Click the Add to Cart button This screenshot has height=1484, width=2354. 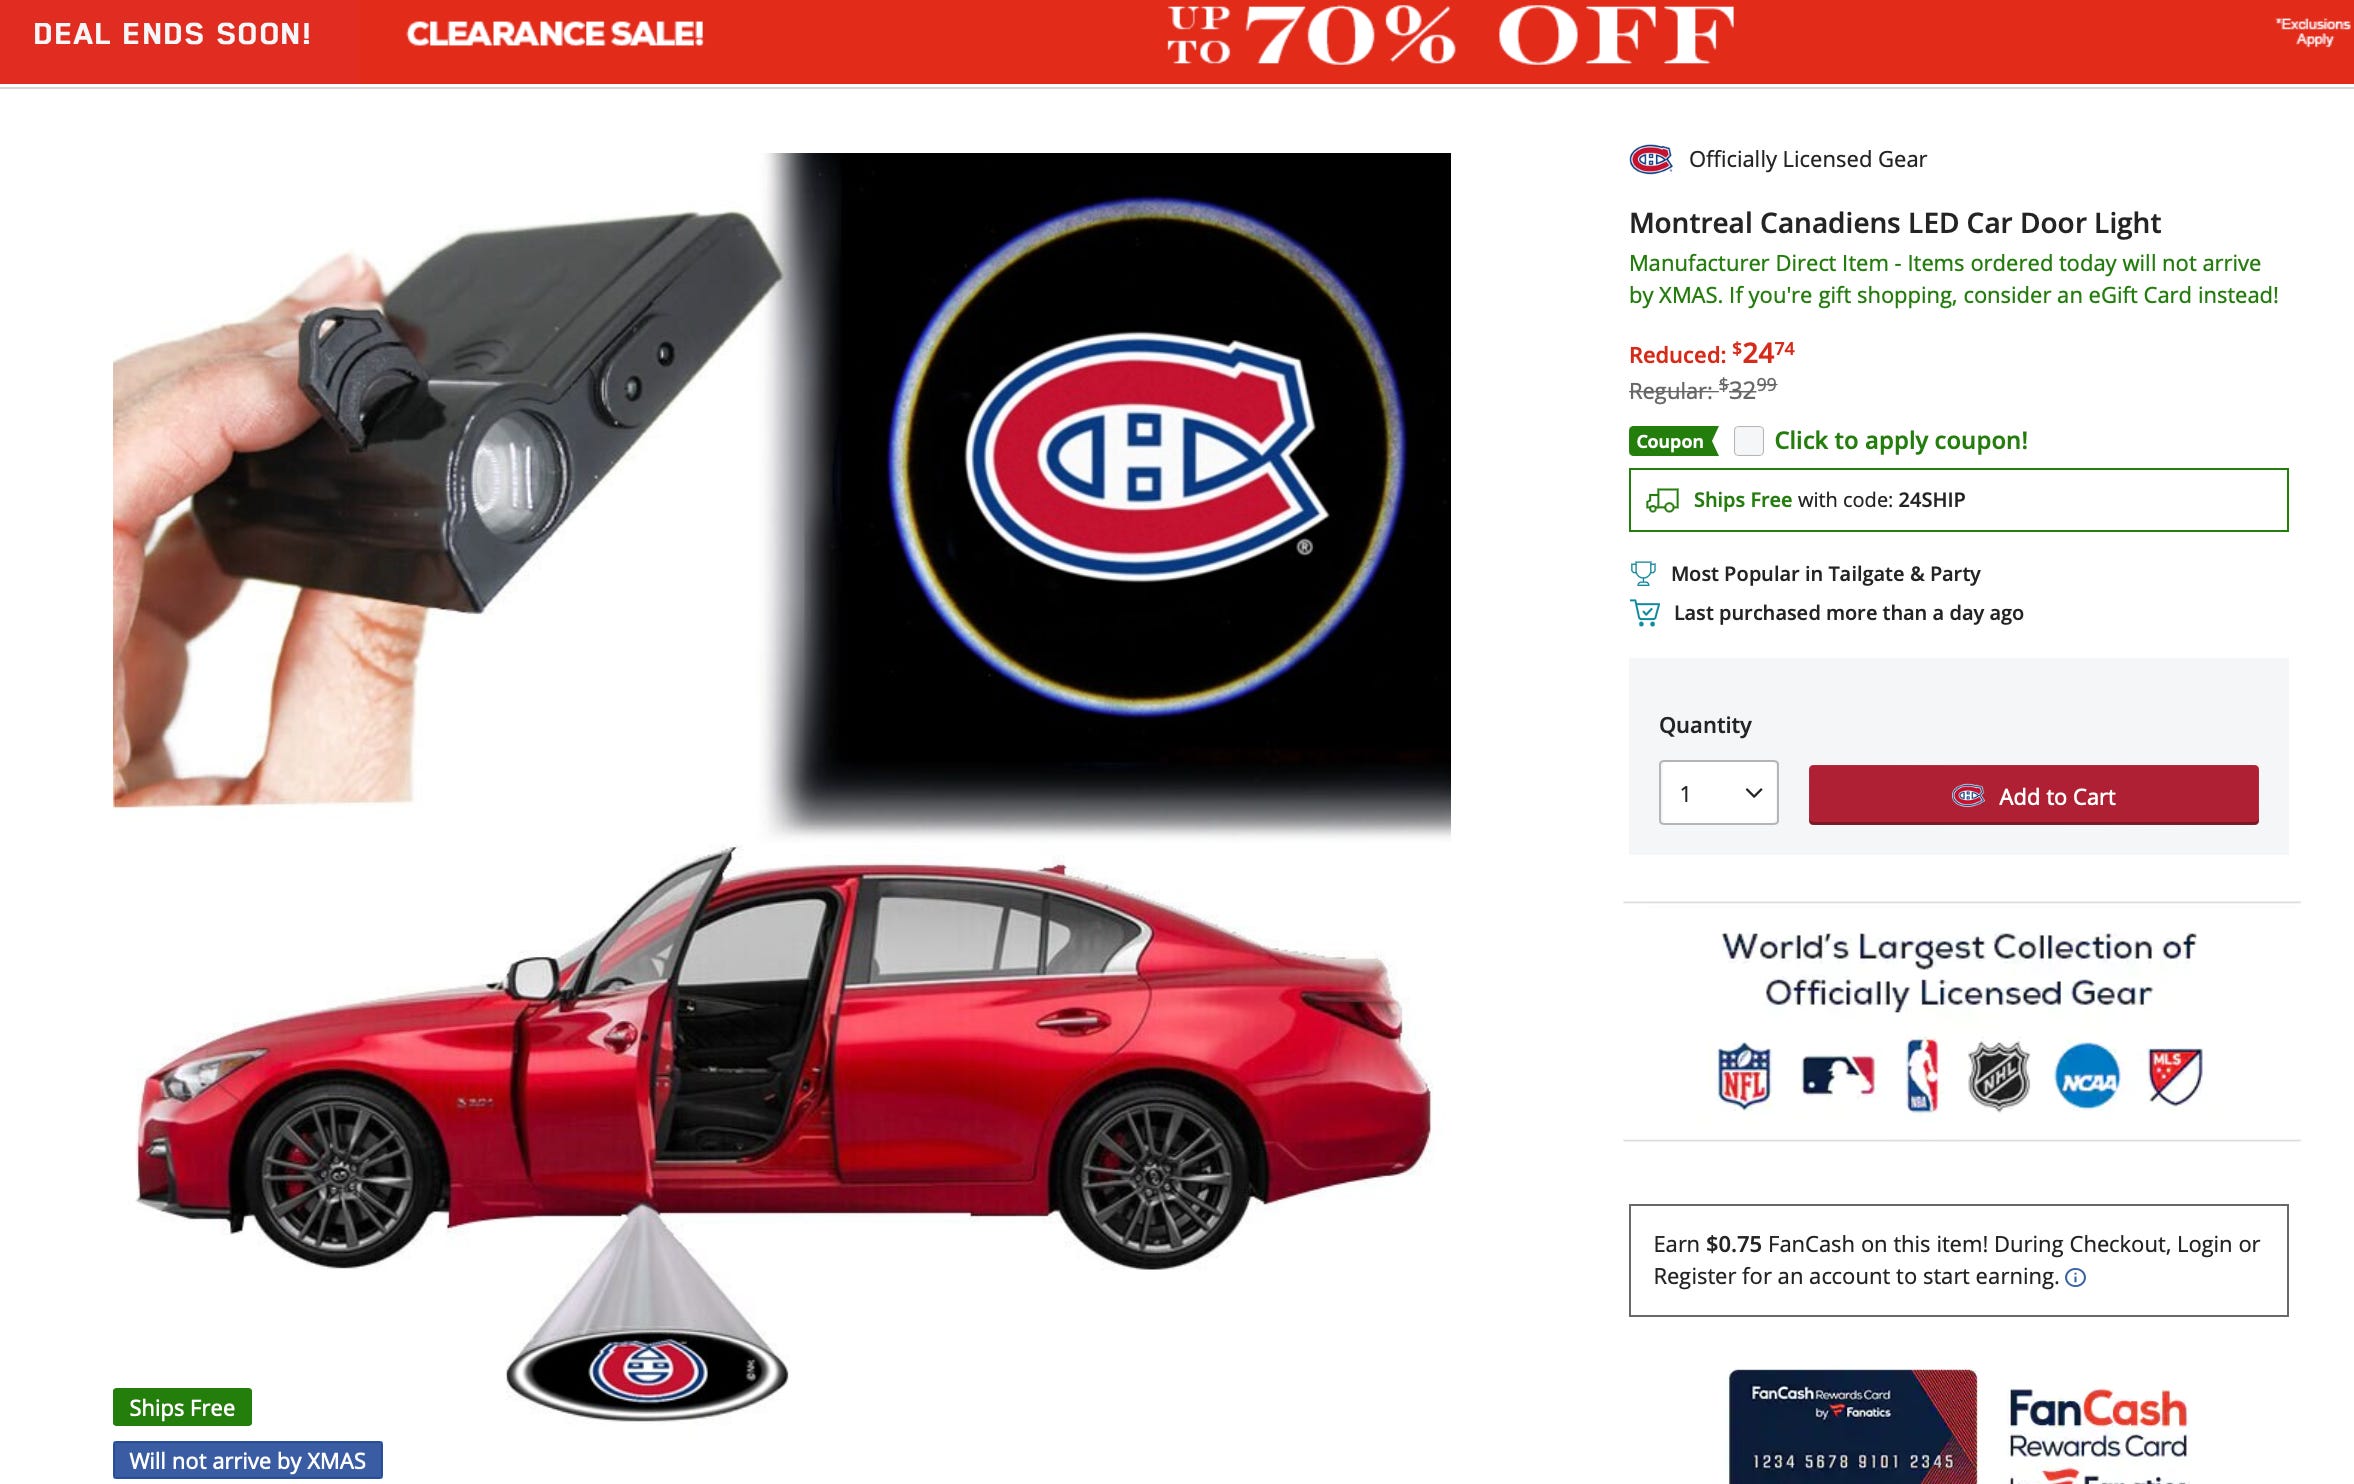[2033, 796]
